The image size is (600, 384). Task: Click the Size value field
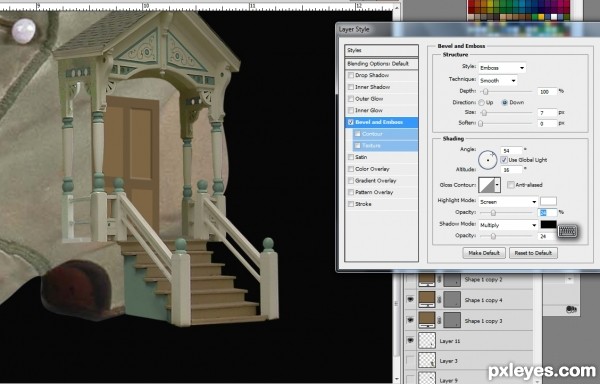[547, 113]
